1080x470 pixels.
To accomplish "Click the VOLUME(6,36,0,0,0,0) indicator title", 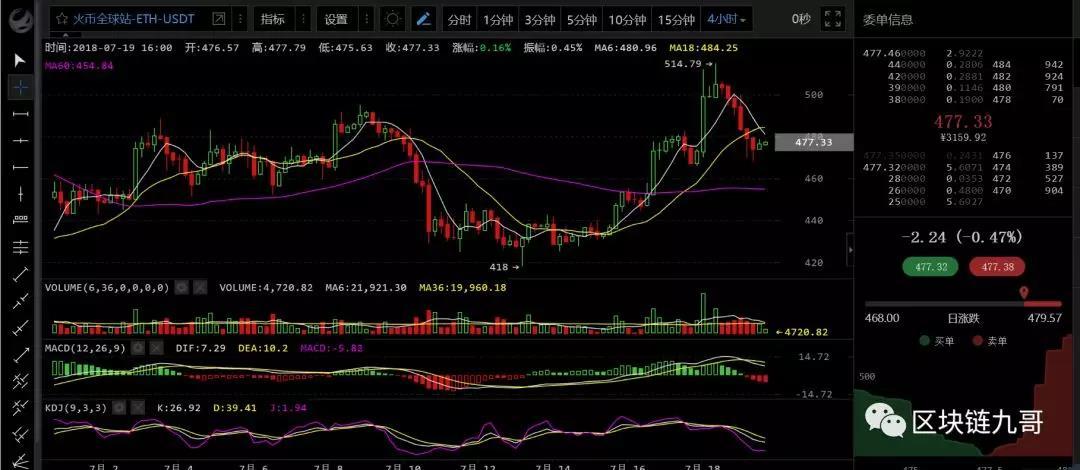I will pos(107,287).
